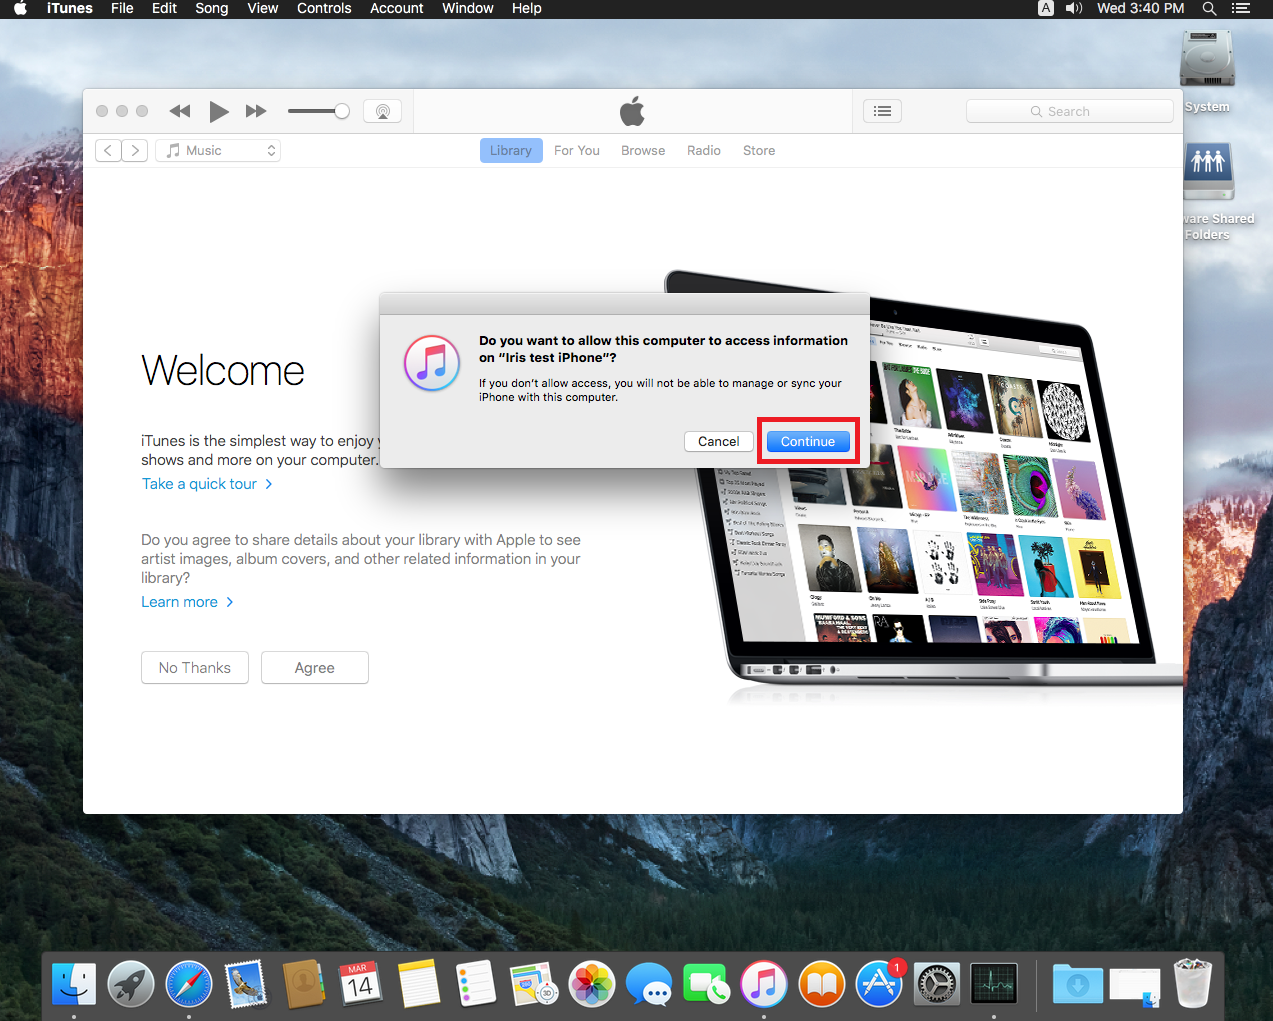
Task: Click the Take a quick tour link
Action: point(207,484)
